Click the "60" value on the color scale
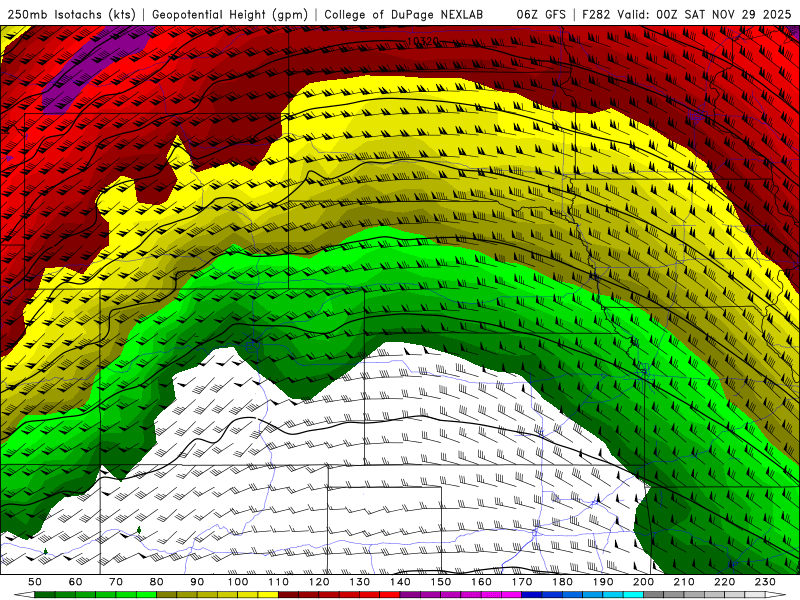 coord(75,582)
